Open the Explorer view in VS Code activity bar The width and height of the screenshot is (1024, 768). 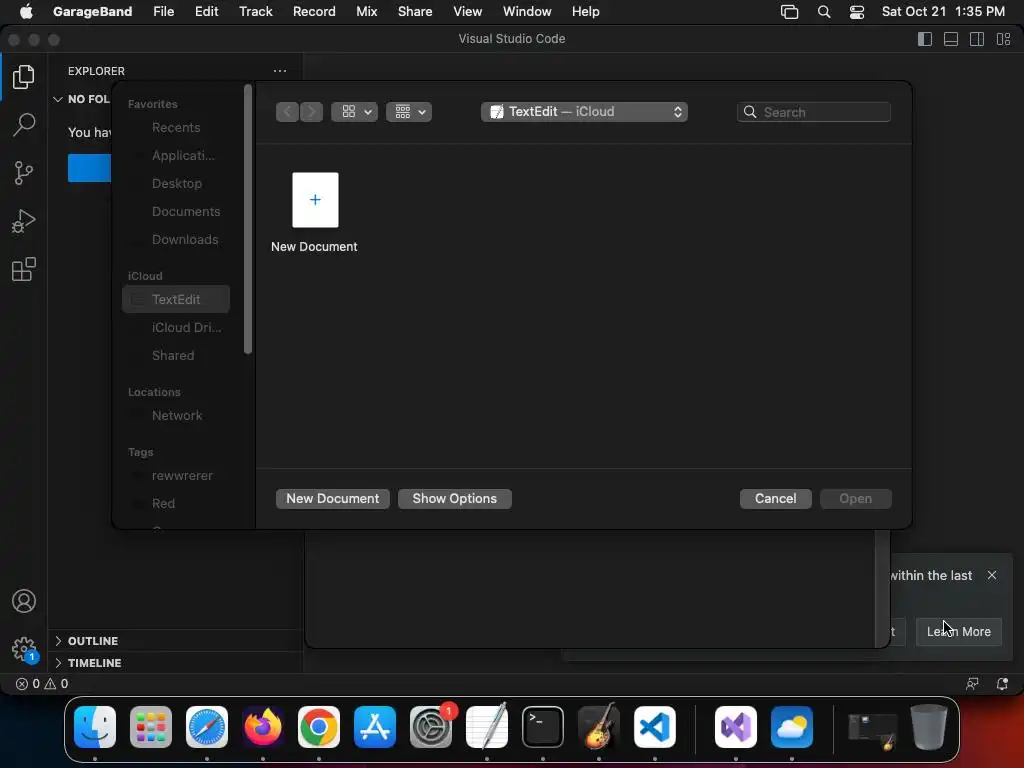pyautogui.click(x=24, y=77)
